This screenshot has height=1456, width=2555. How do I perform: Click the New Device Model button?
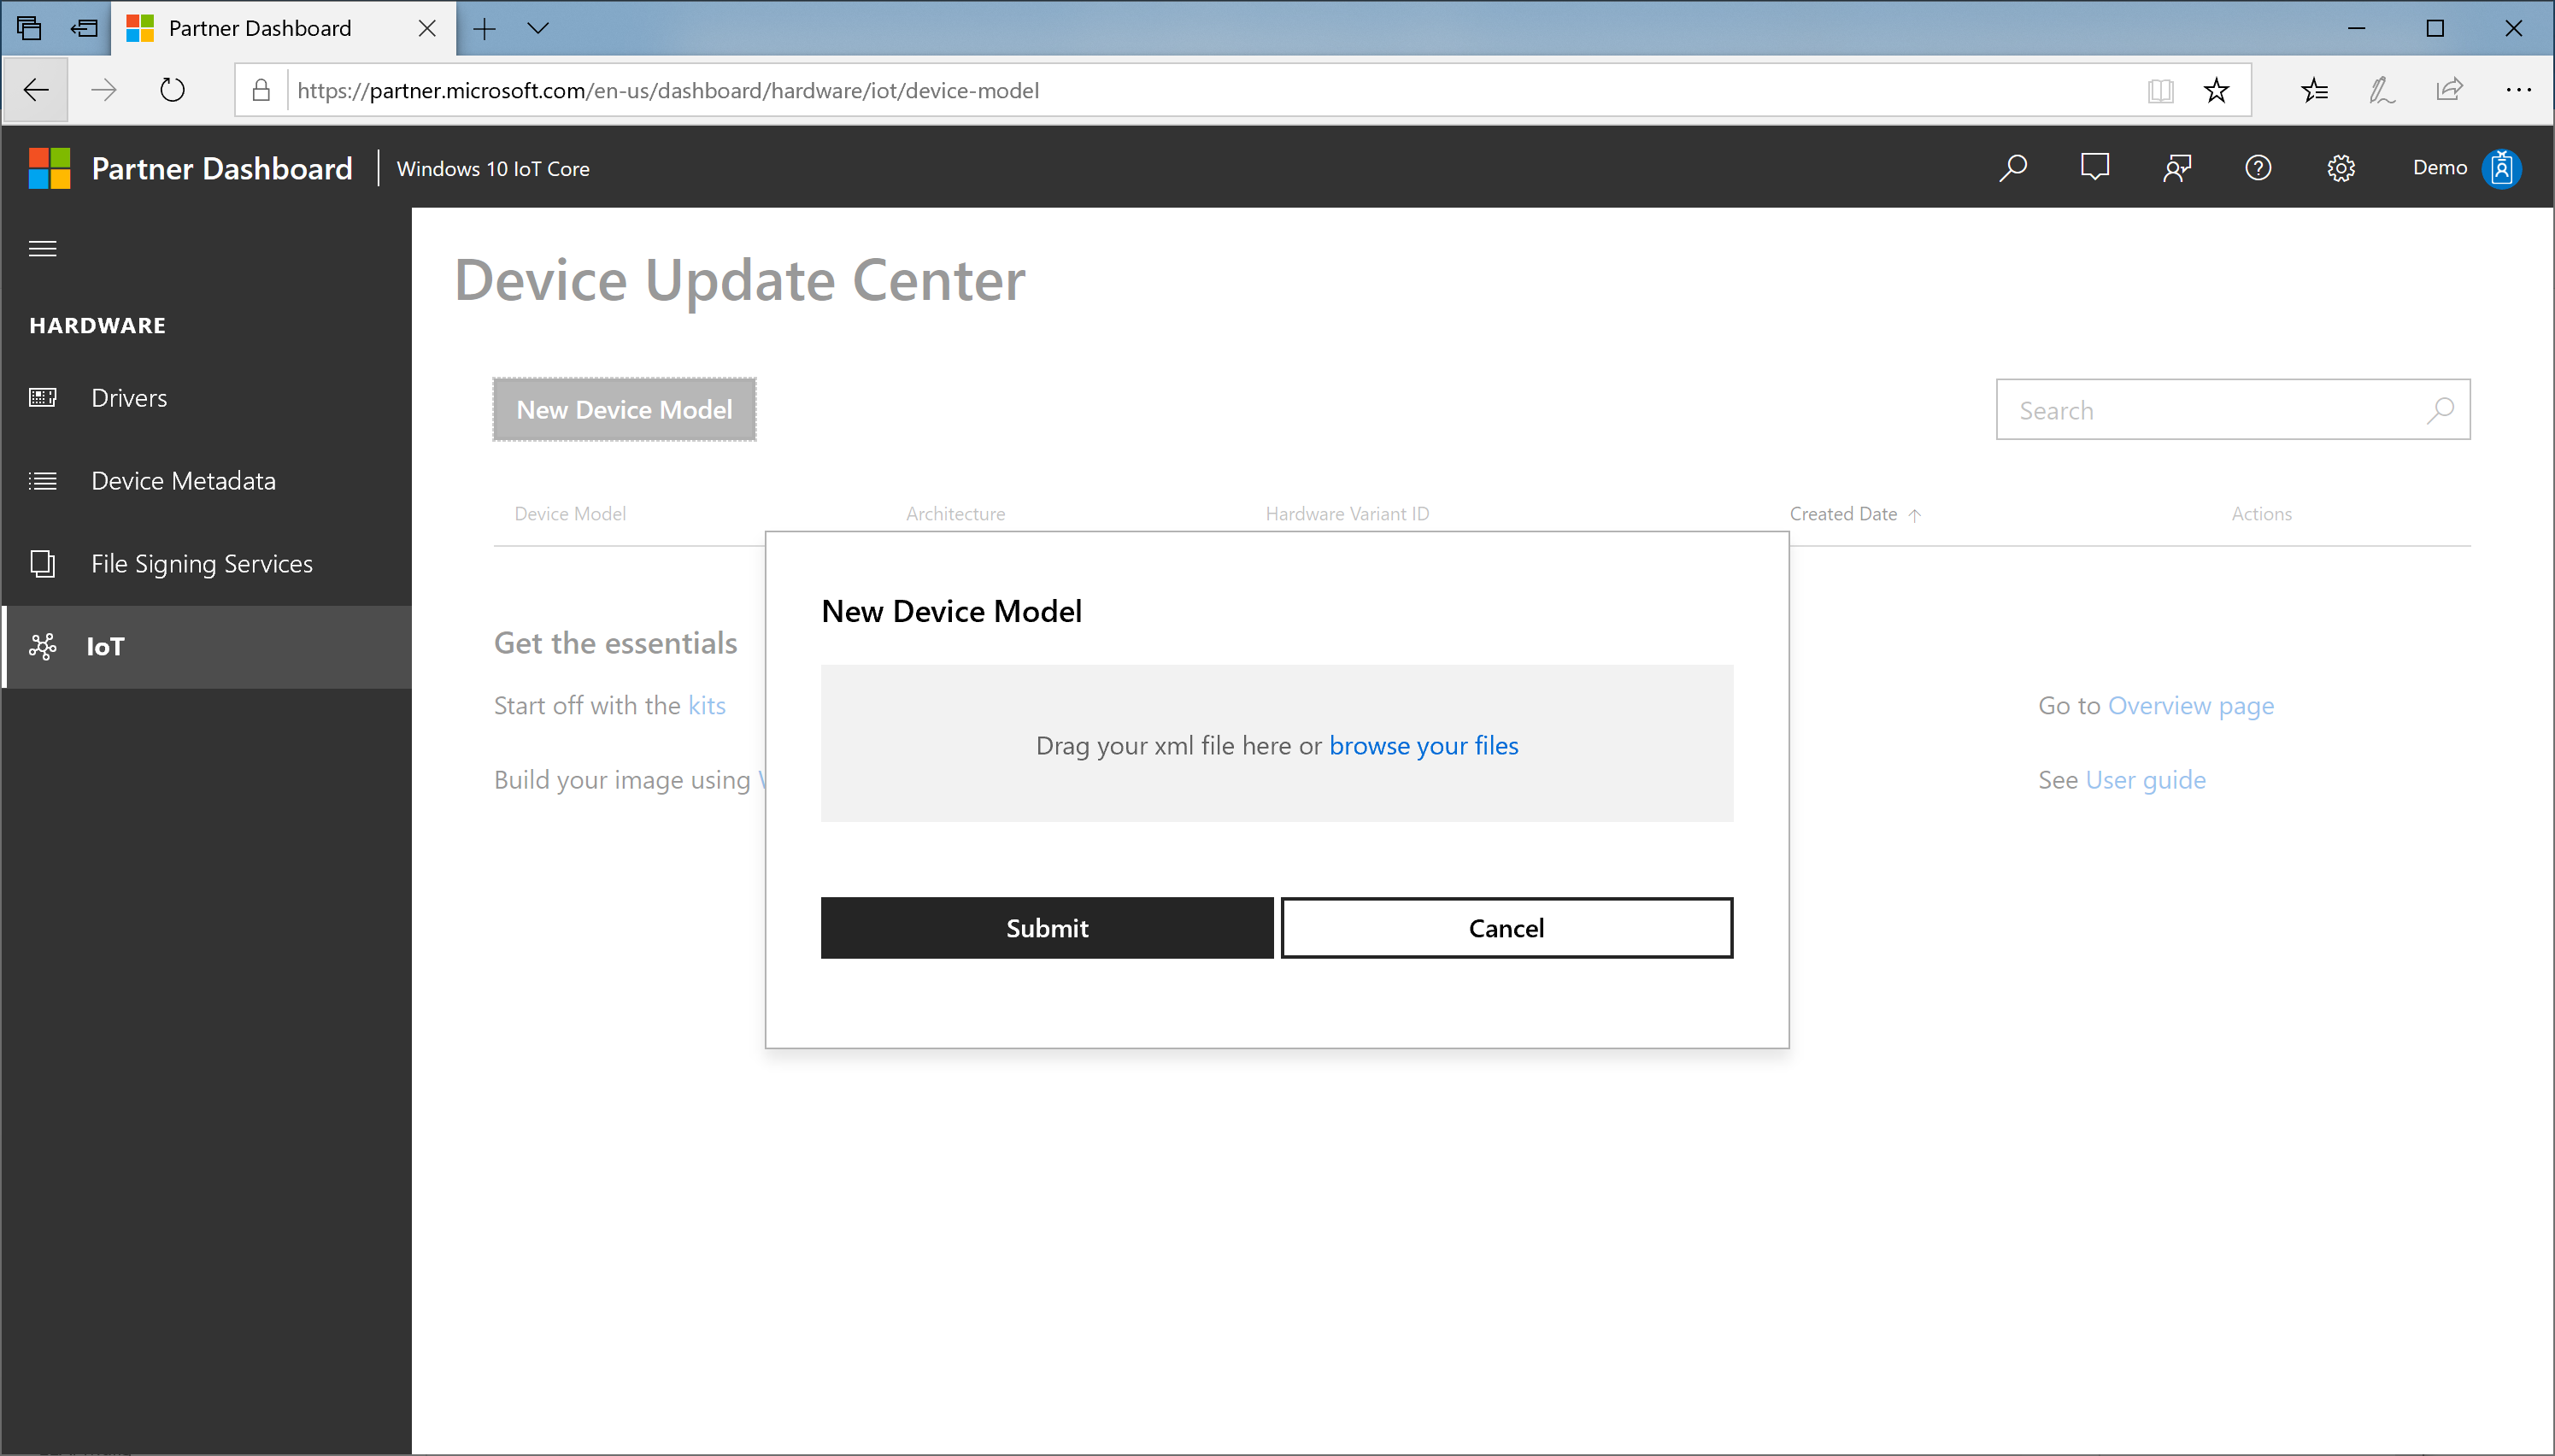coord(623,408)
